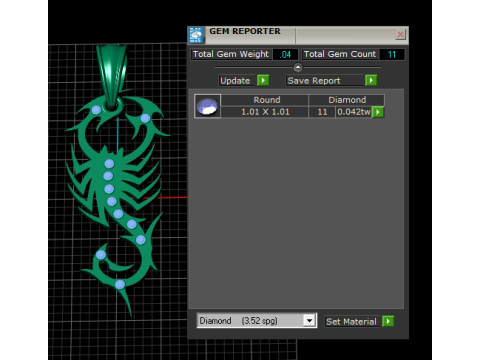Select the scorpion pendant bail in viewport
The height and width of the screenshot is (360, 480).
pyautogui.click(x=112, y=76)
